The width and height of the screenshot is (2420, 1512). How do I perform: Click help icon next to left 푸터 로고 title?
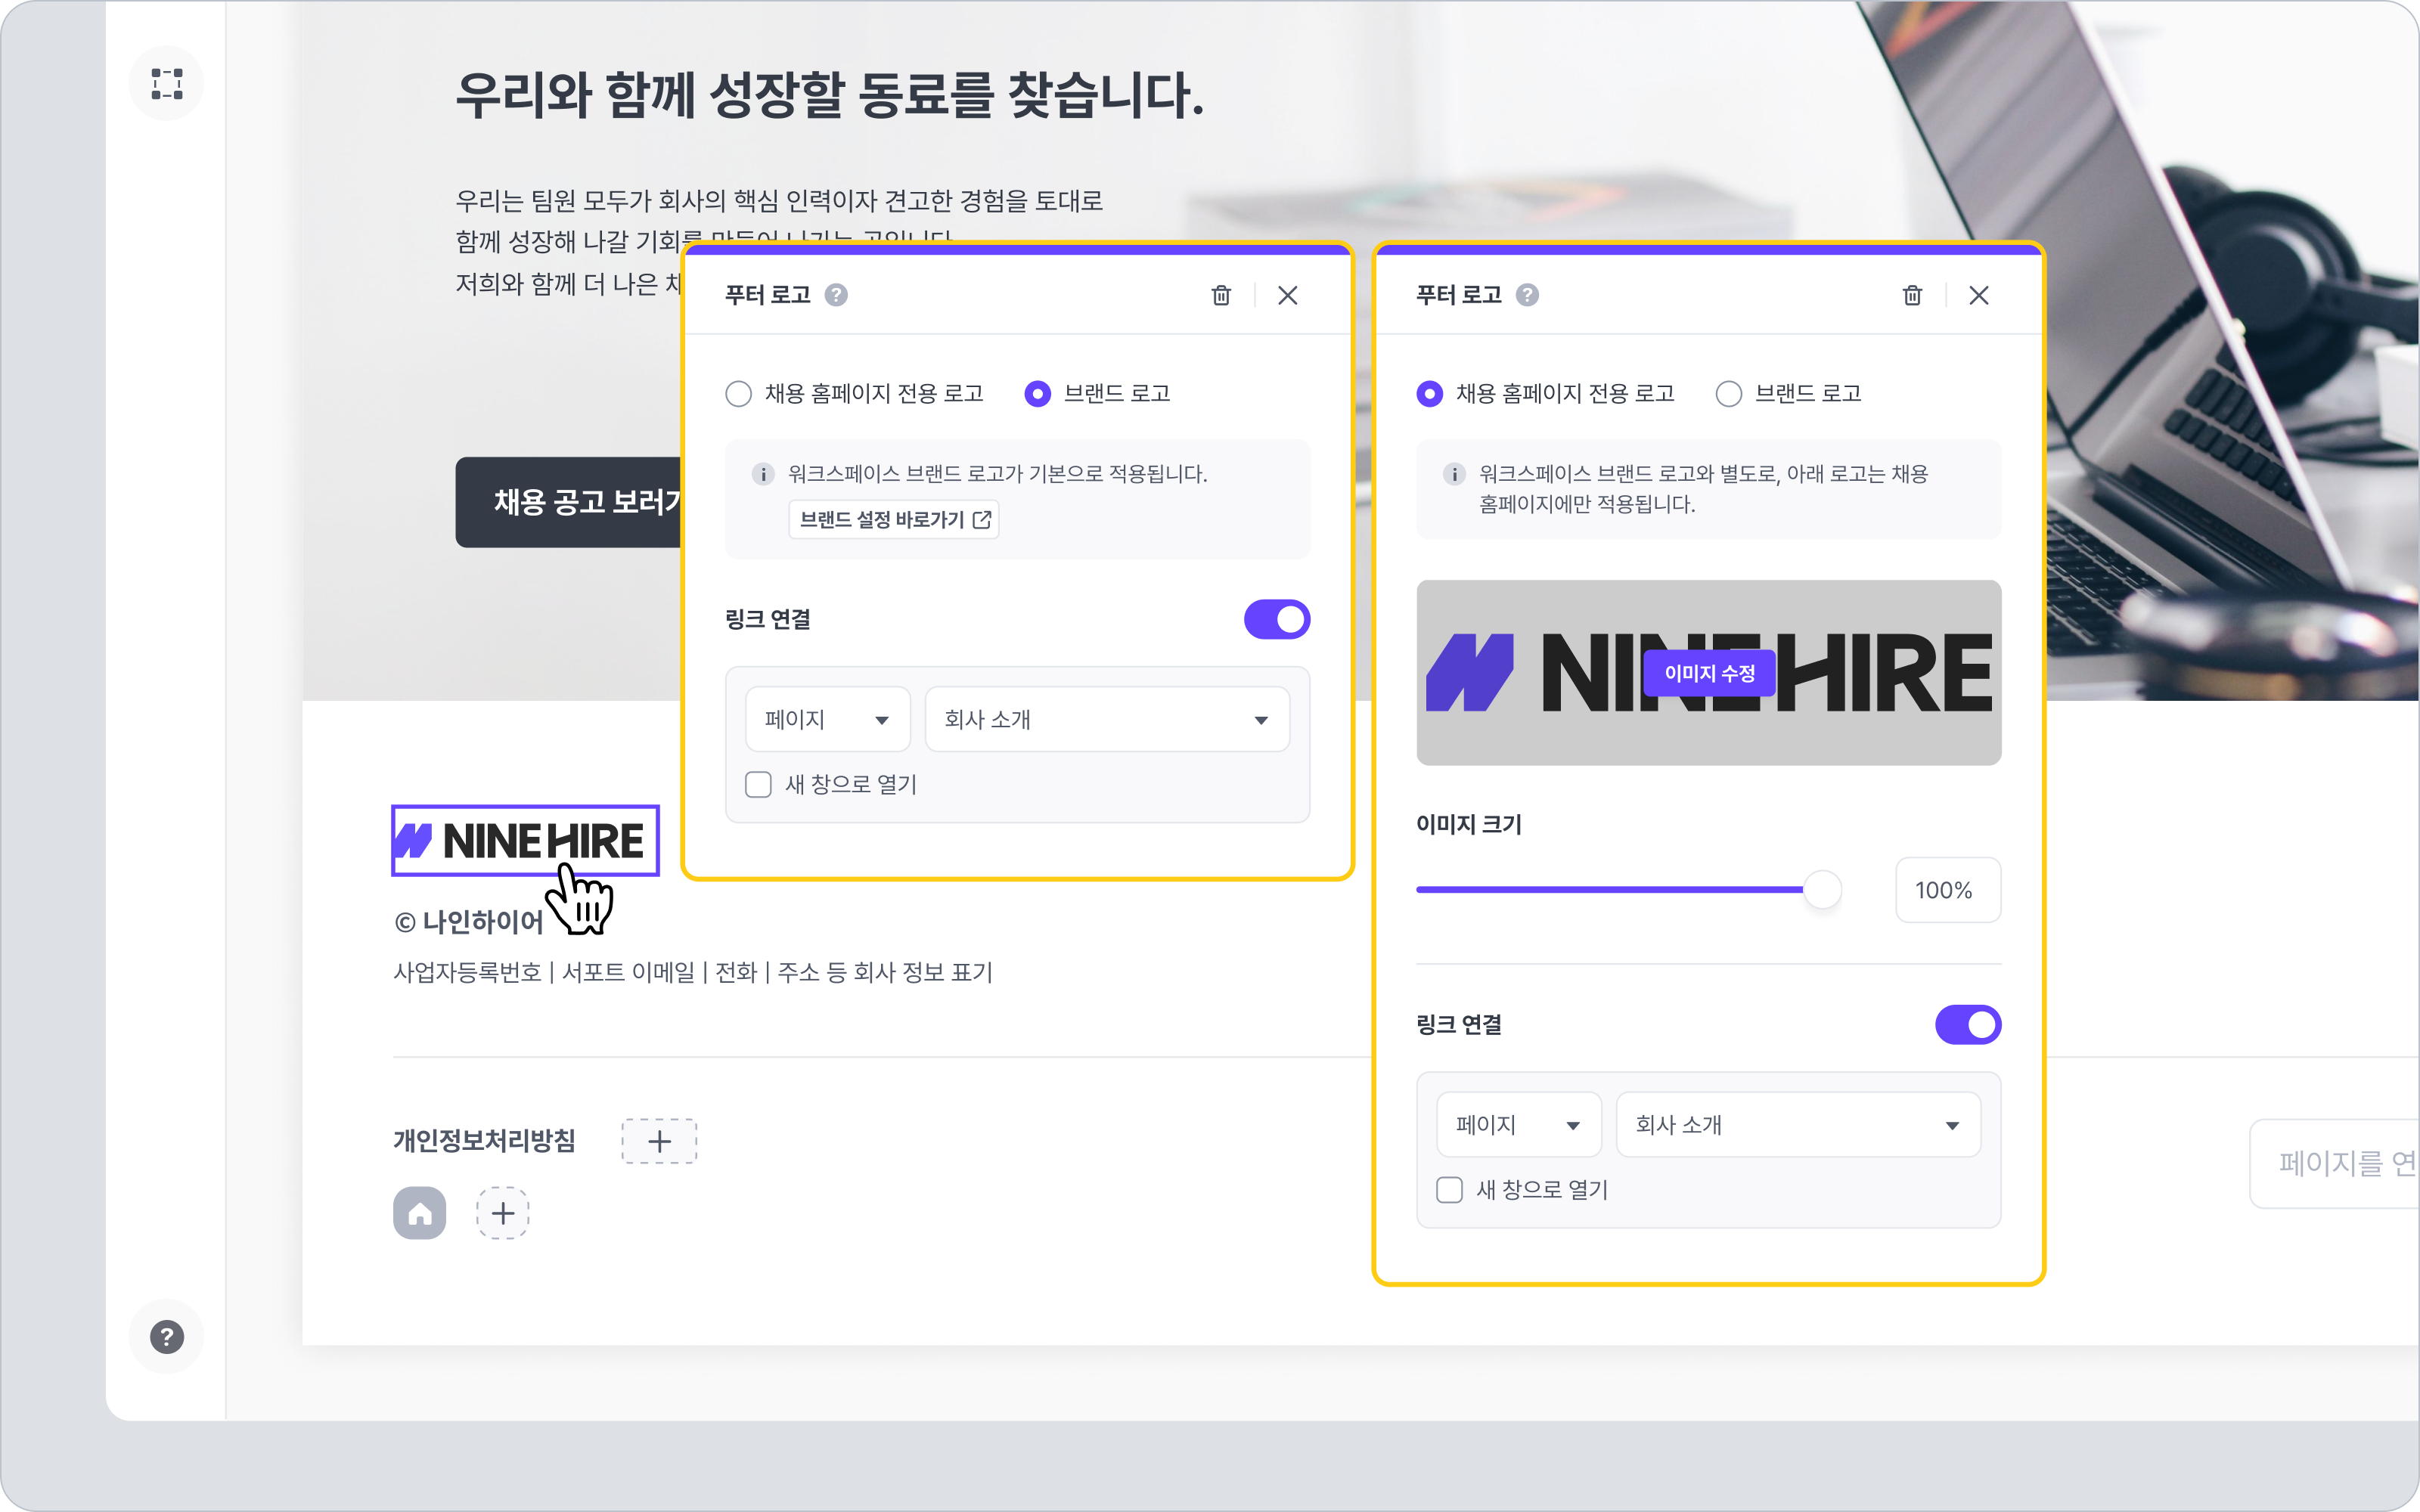point(836,295)
